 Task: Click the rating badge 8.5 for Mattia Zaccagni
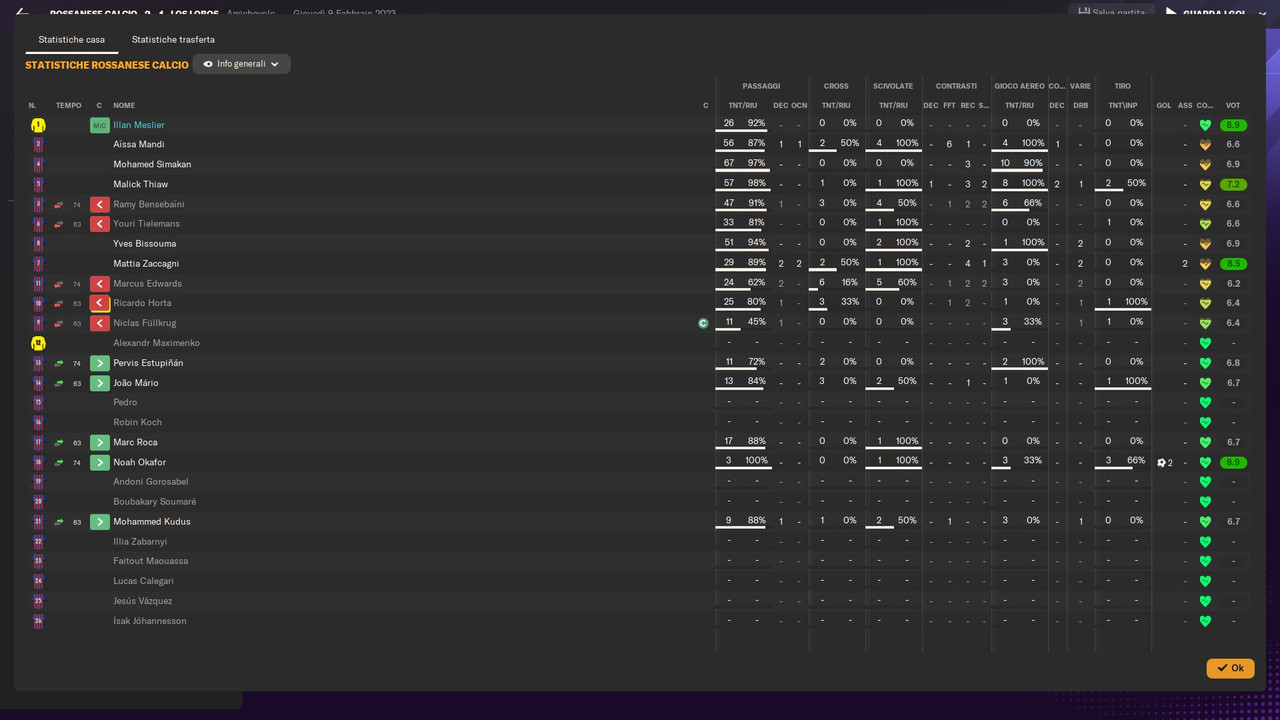click(1233, 264)
